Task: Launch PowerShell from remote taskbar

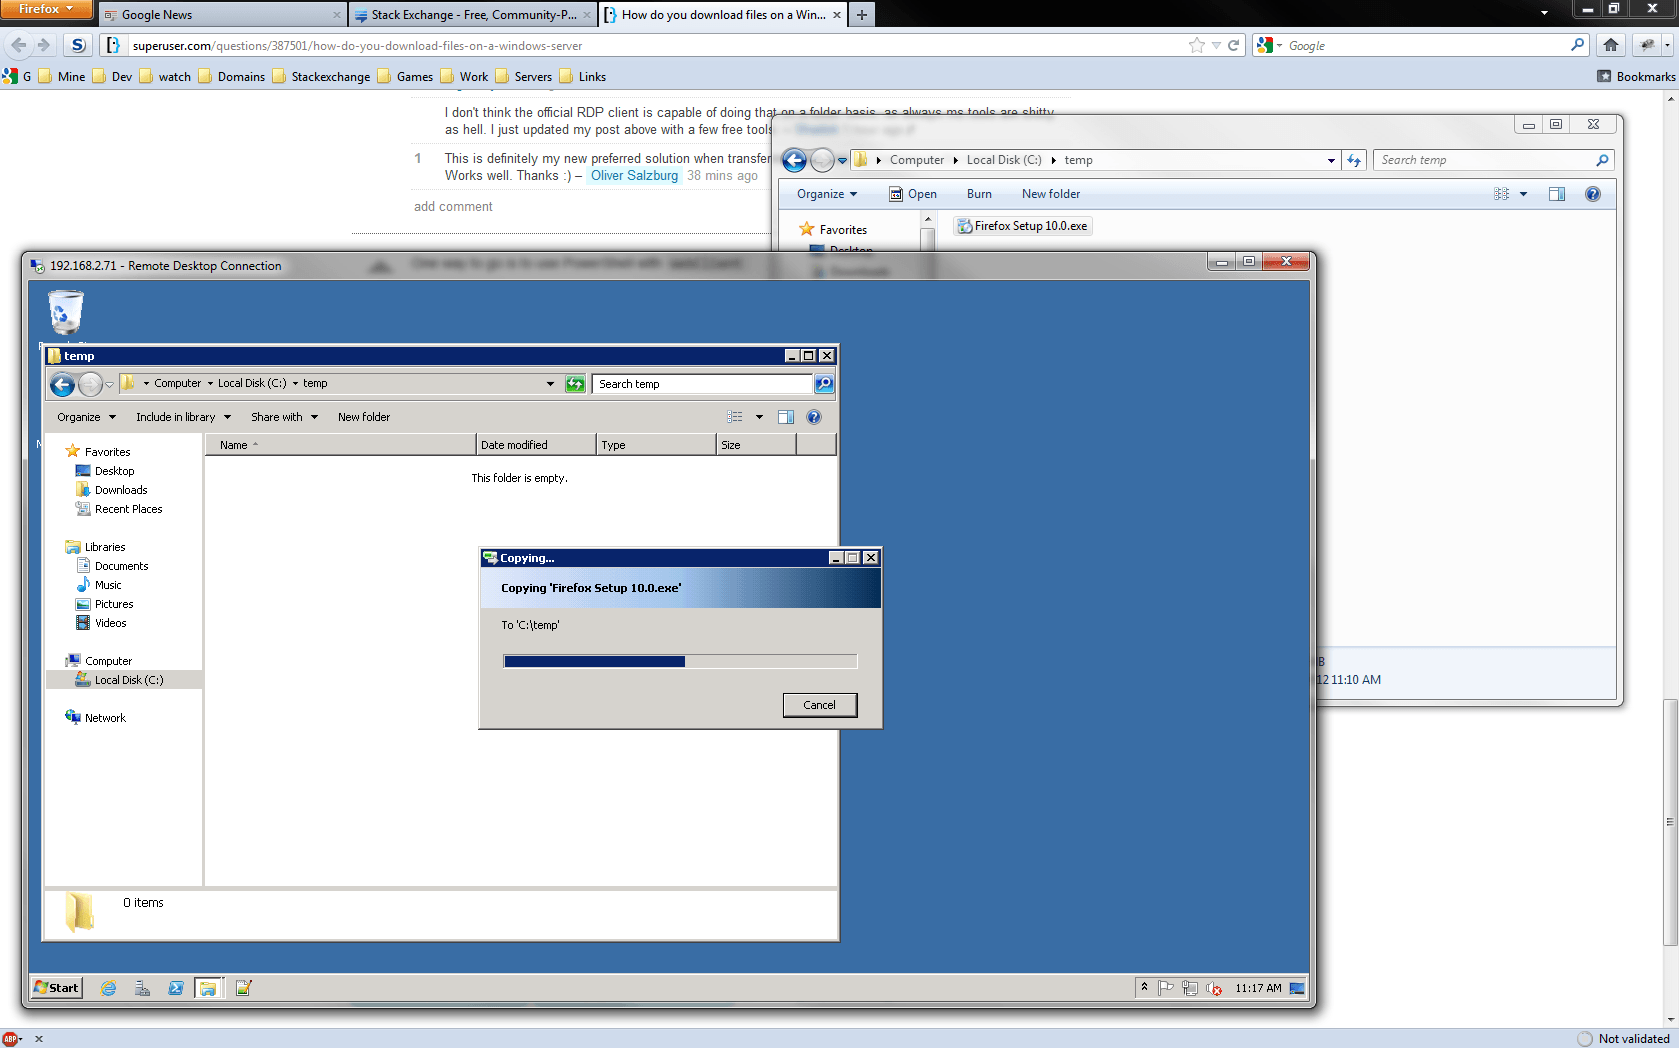Action: tap(176, 988)
